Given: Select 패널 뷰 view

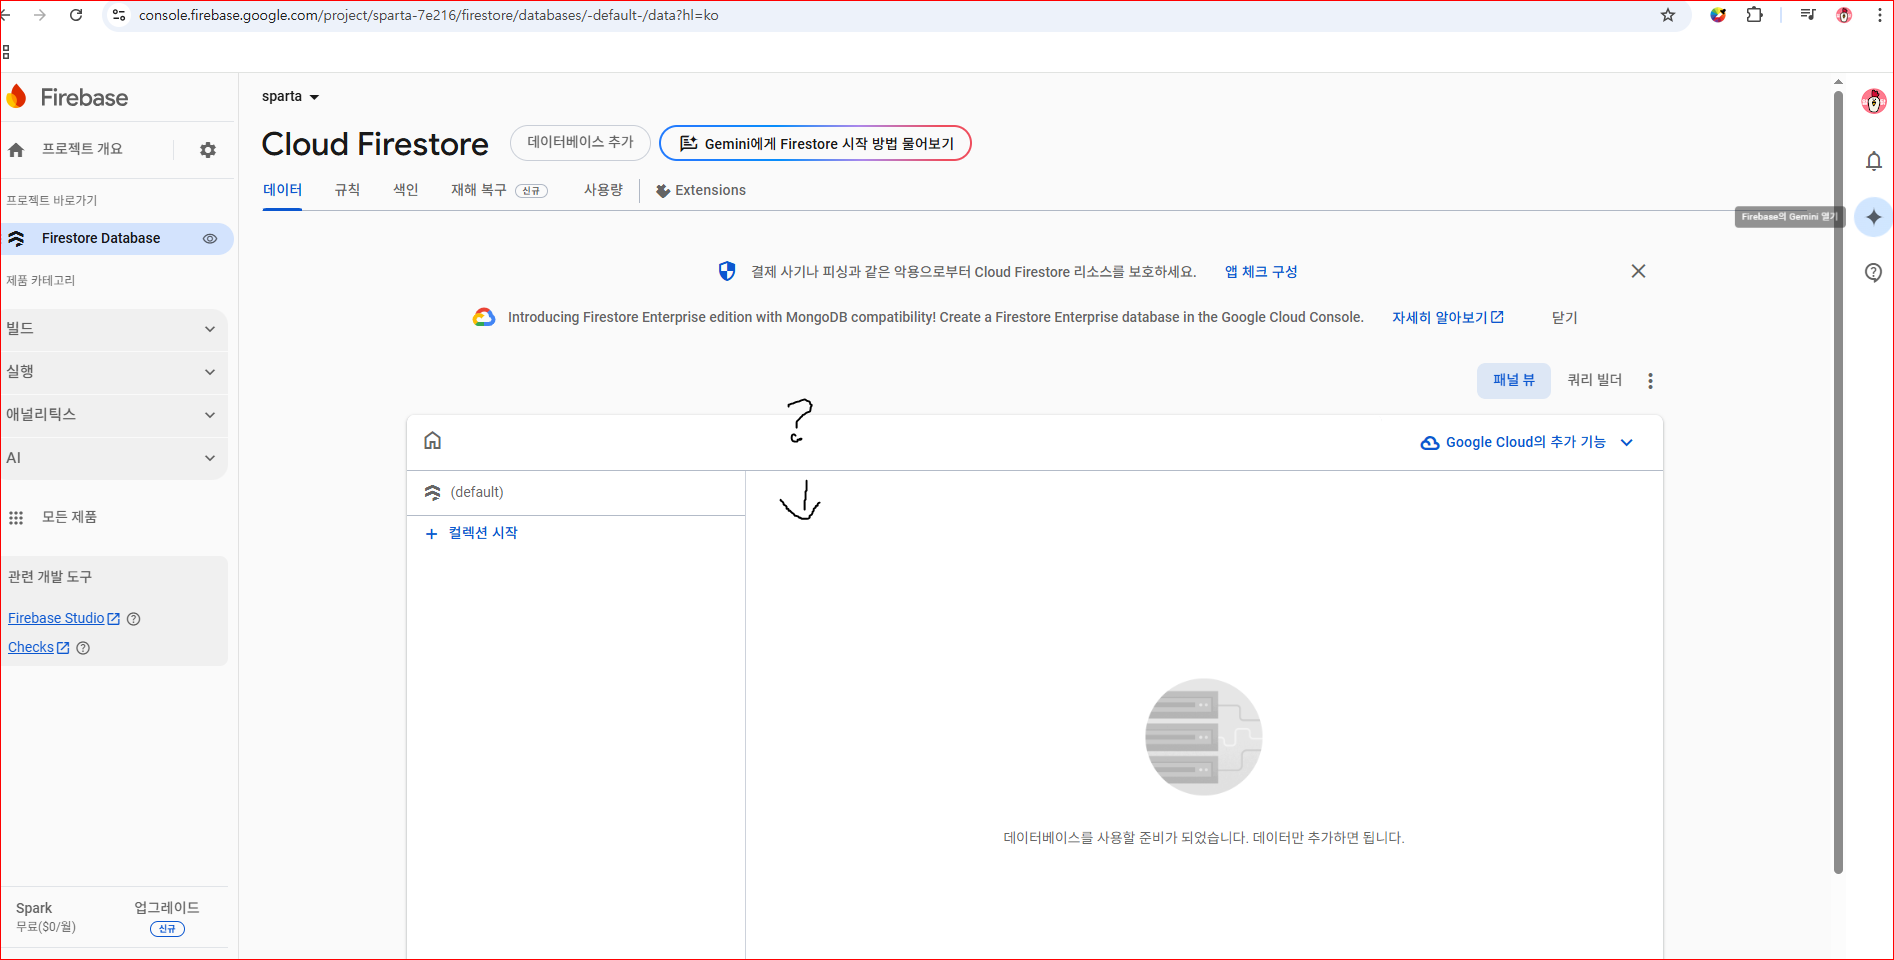Looking at the screenshot, I should [x=1513, y=380].
